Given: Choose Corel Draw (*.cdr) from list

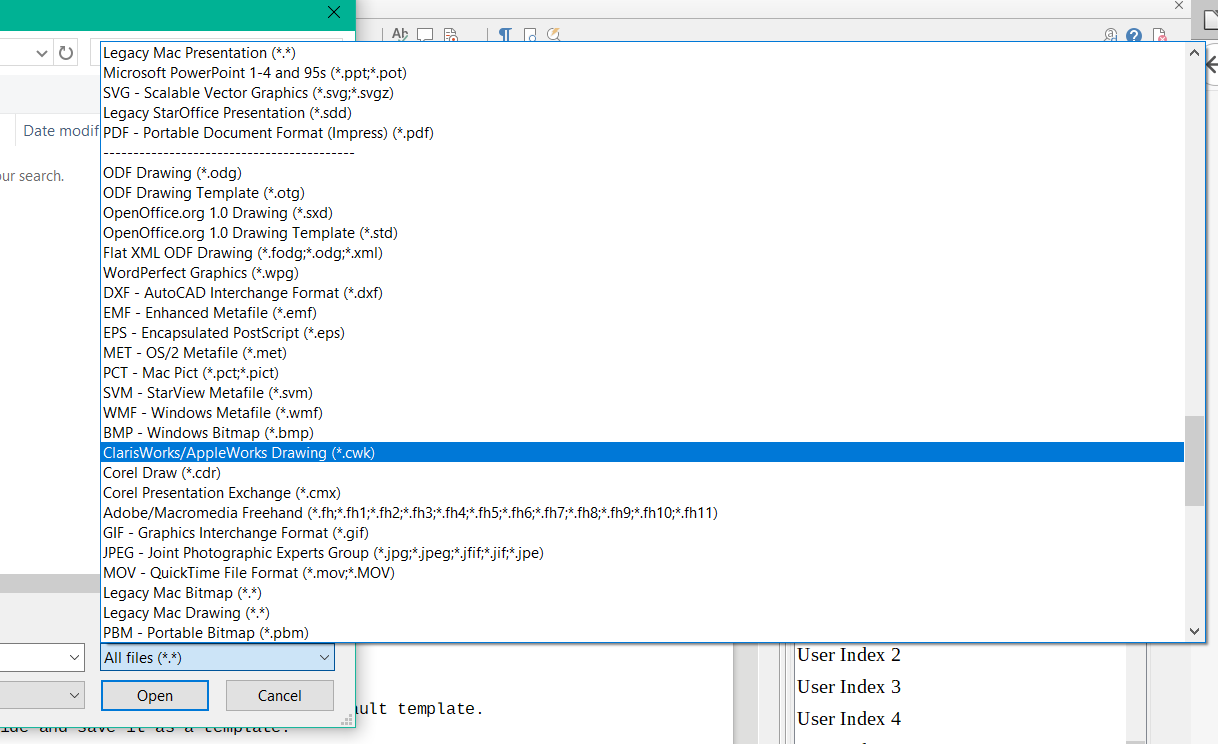Looking at the screenshot, I should [162, 473].
